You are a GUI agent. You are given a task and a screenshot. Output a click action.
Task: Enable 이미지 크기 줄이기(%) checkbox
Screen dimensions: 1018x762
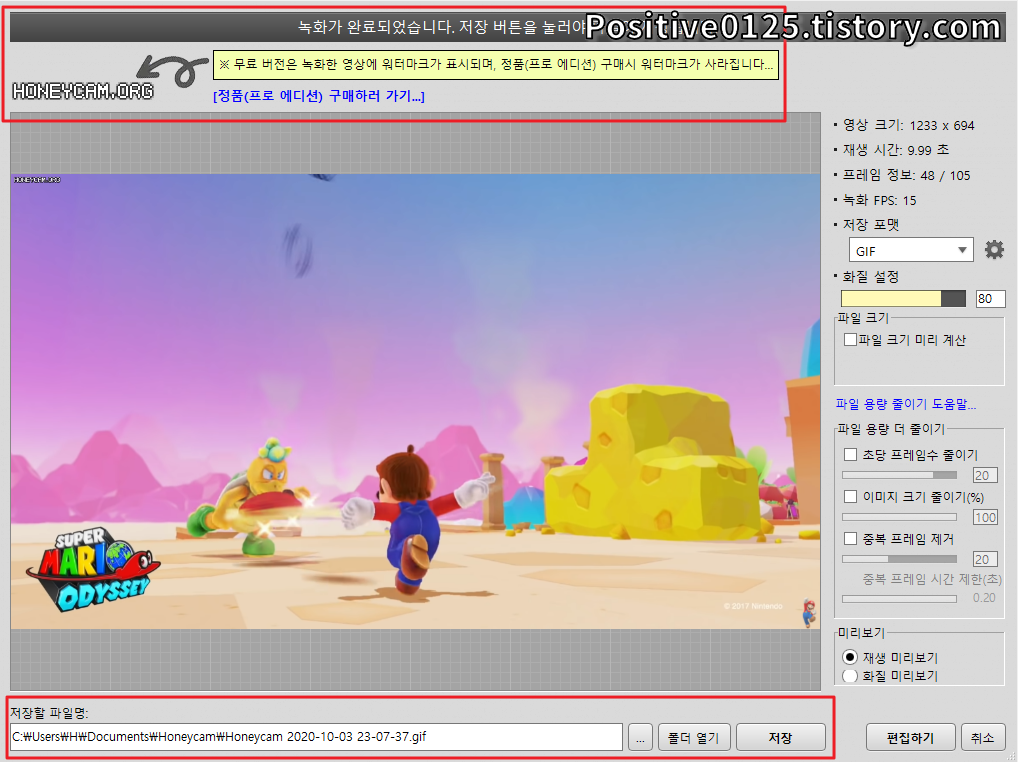[x=850, y=497]
